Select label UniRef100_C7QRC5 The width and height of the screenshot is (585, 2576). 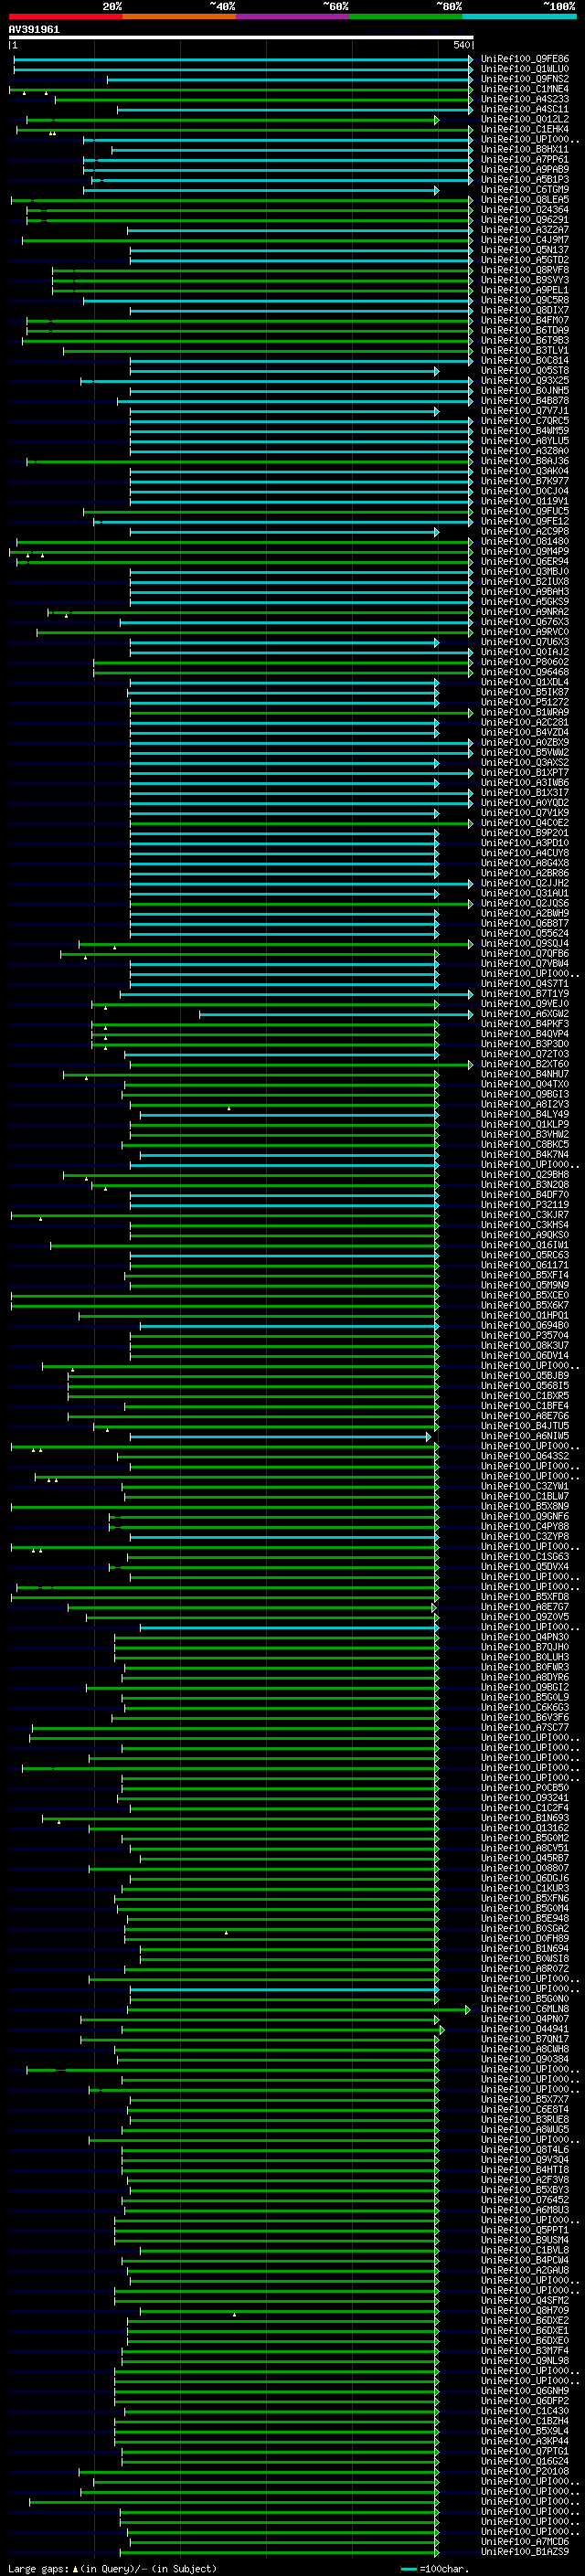click(x=525, y=421)
